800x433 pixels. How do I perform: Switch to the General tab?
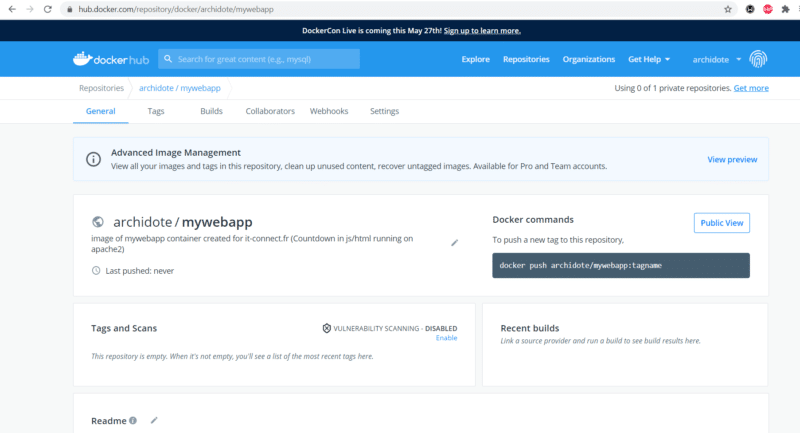tap(101, 111)
